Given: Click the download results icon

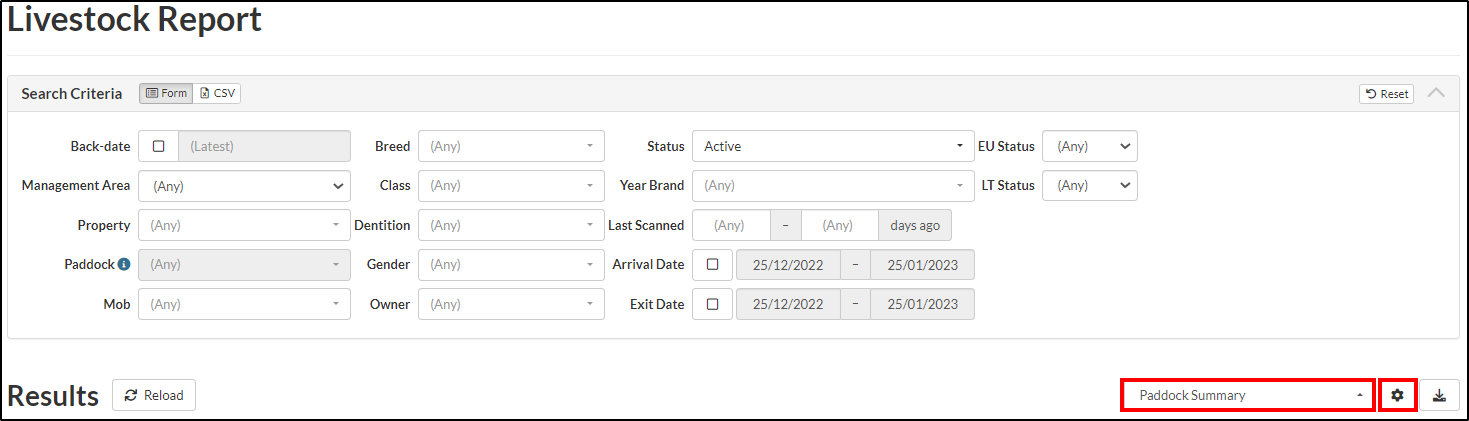Looking at the screenshot, I should pyautogui.click(x=1439, y=395).
